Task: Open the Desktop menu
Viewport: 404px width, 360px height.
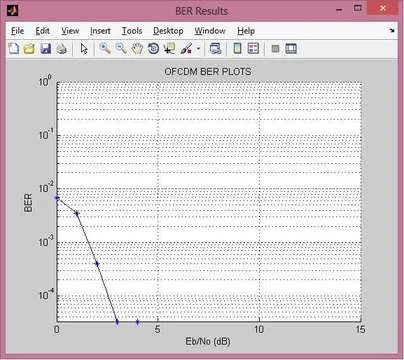Action: click(x=168, y=31)
